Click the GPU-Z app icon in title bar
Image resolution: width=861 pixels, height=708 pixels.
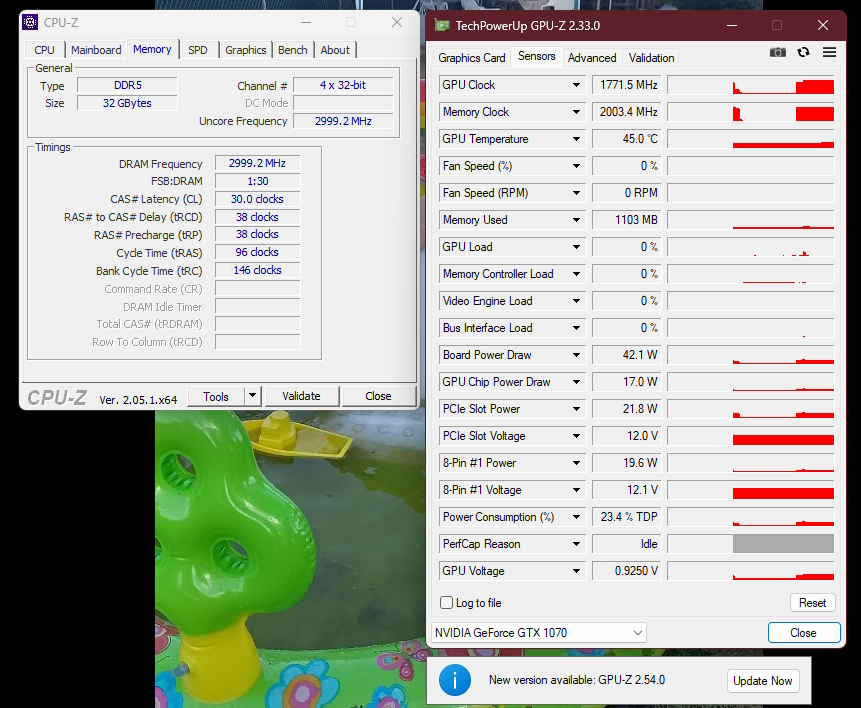click(x=442, y=25)
